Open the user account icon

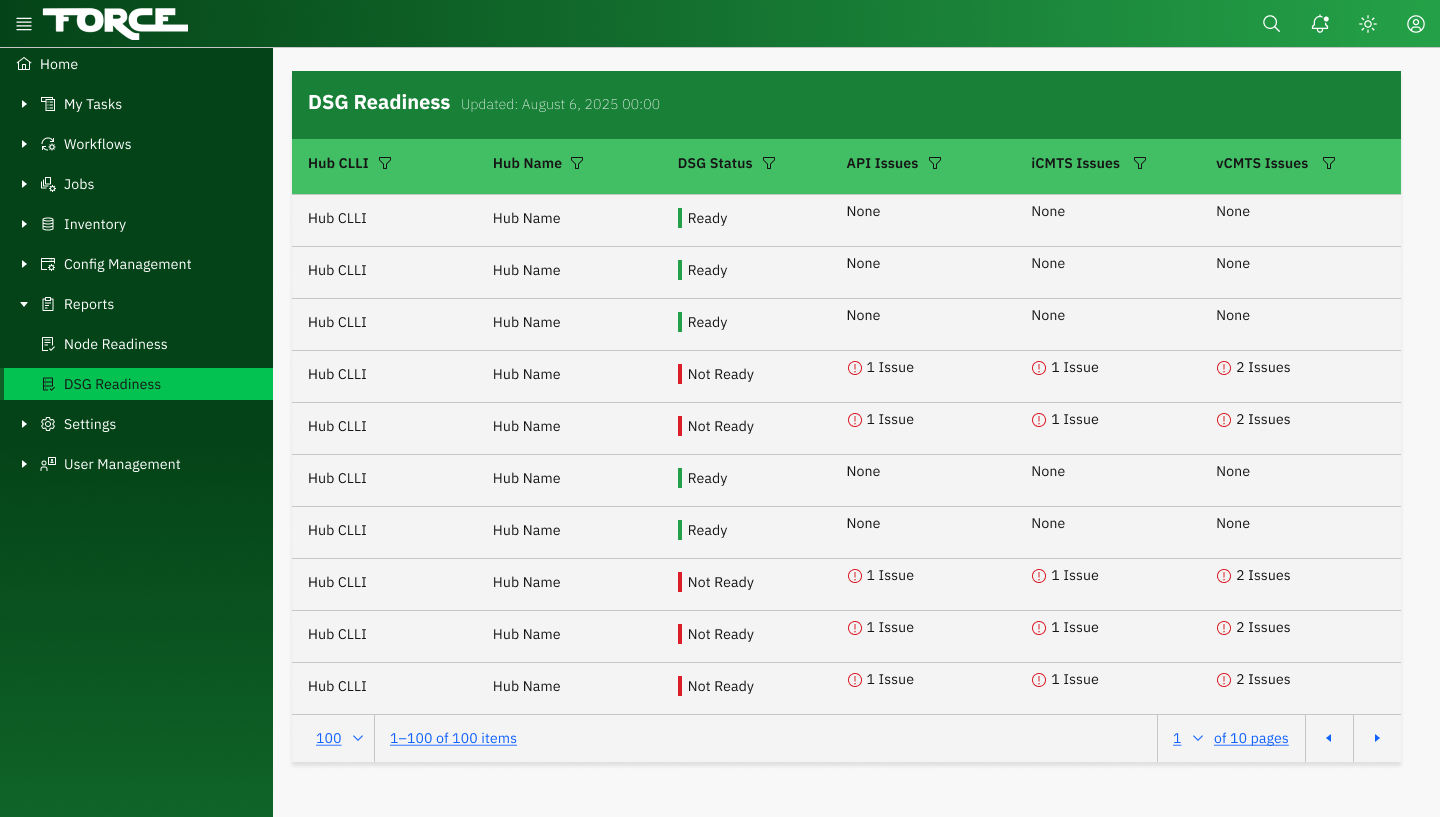pyautogui.click(x=1415, y=23)
